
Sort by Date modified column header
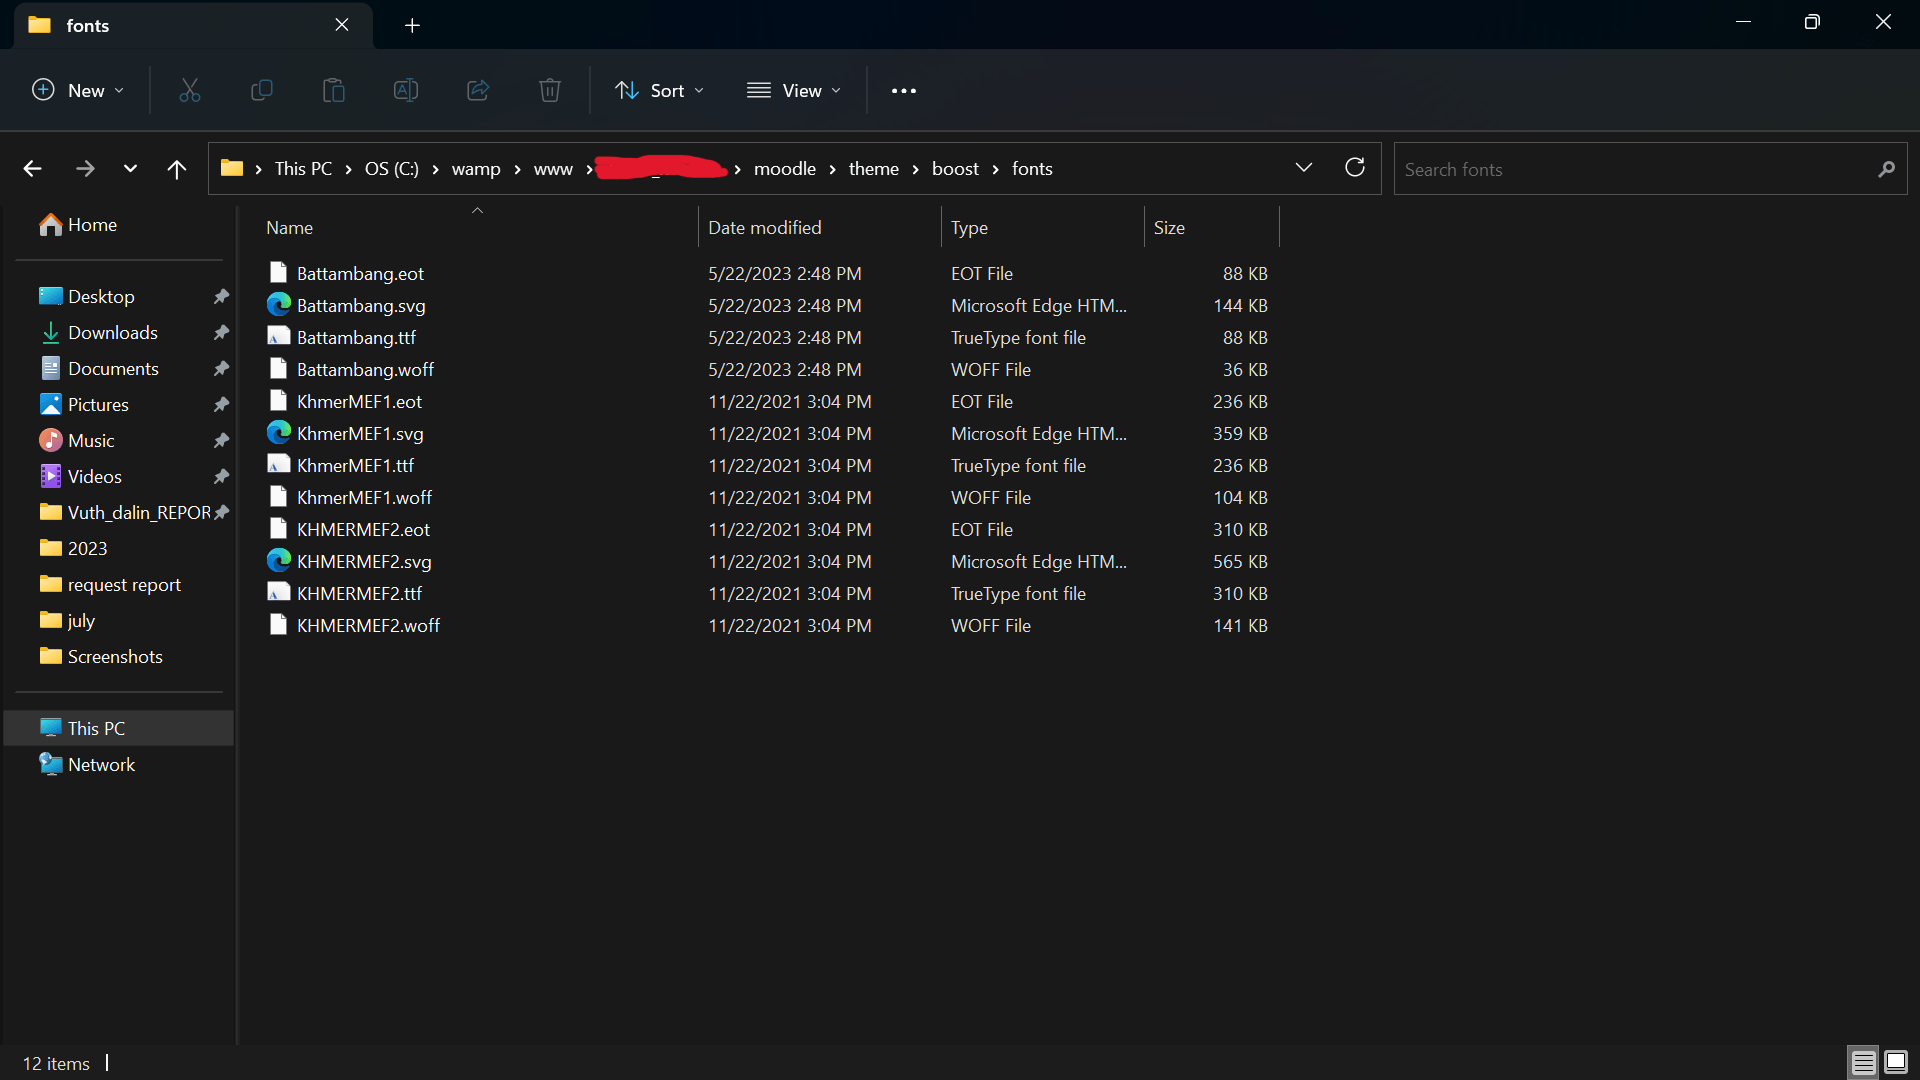[819, 228]
